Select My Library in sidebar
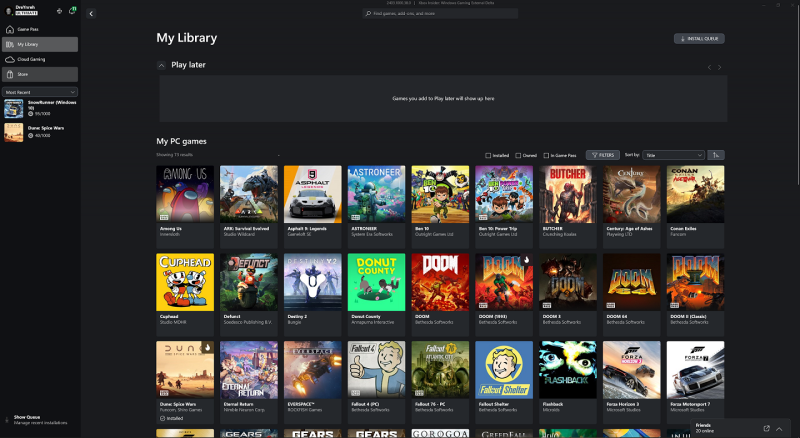The width and height of the screenshot is (800, 438). pyautogui.click(x=40, y=44)
